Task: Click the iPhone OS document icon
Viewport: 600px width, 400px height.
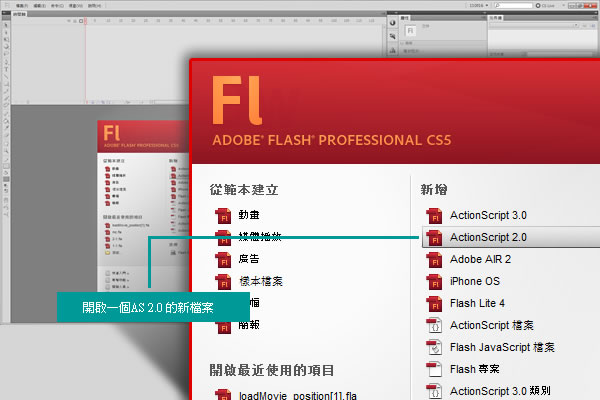Action: point(434,282)
